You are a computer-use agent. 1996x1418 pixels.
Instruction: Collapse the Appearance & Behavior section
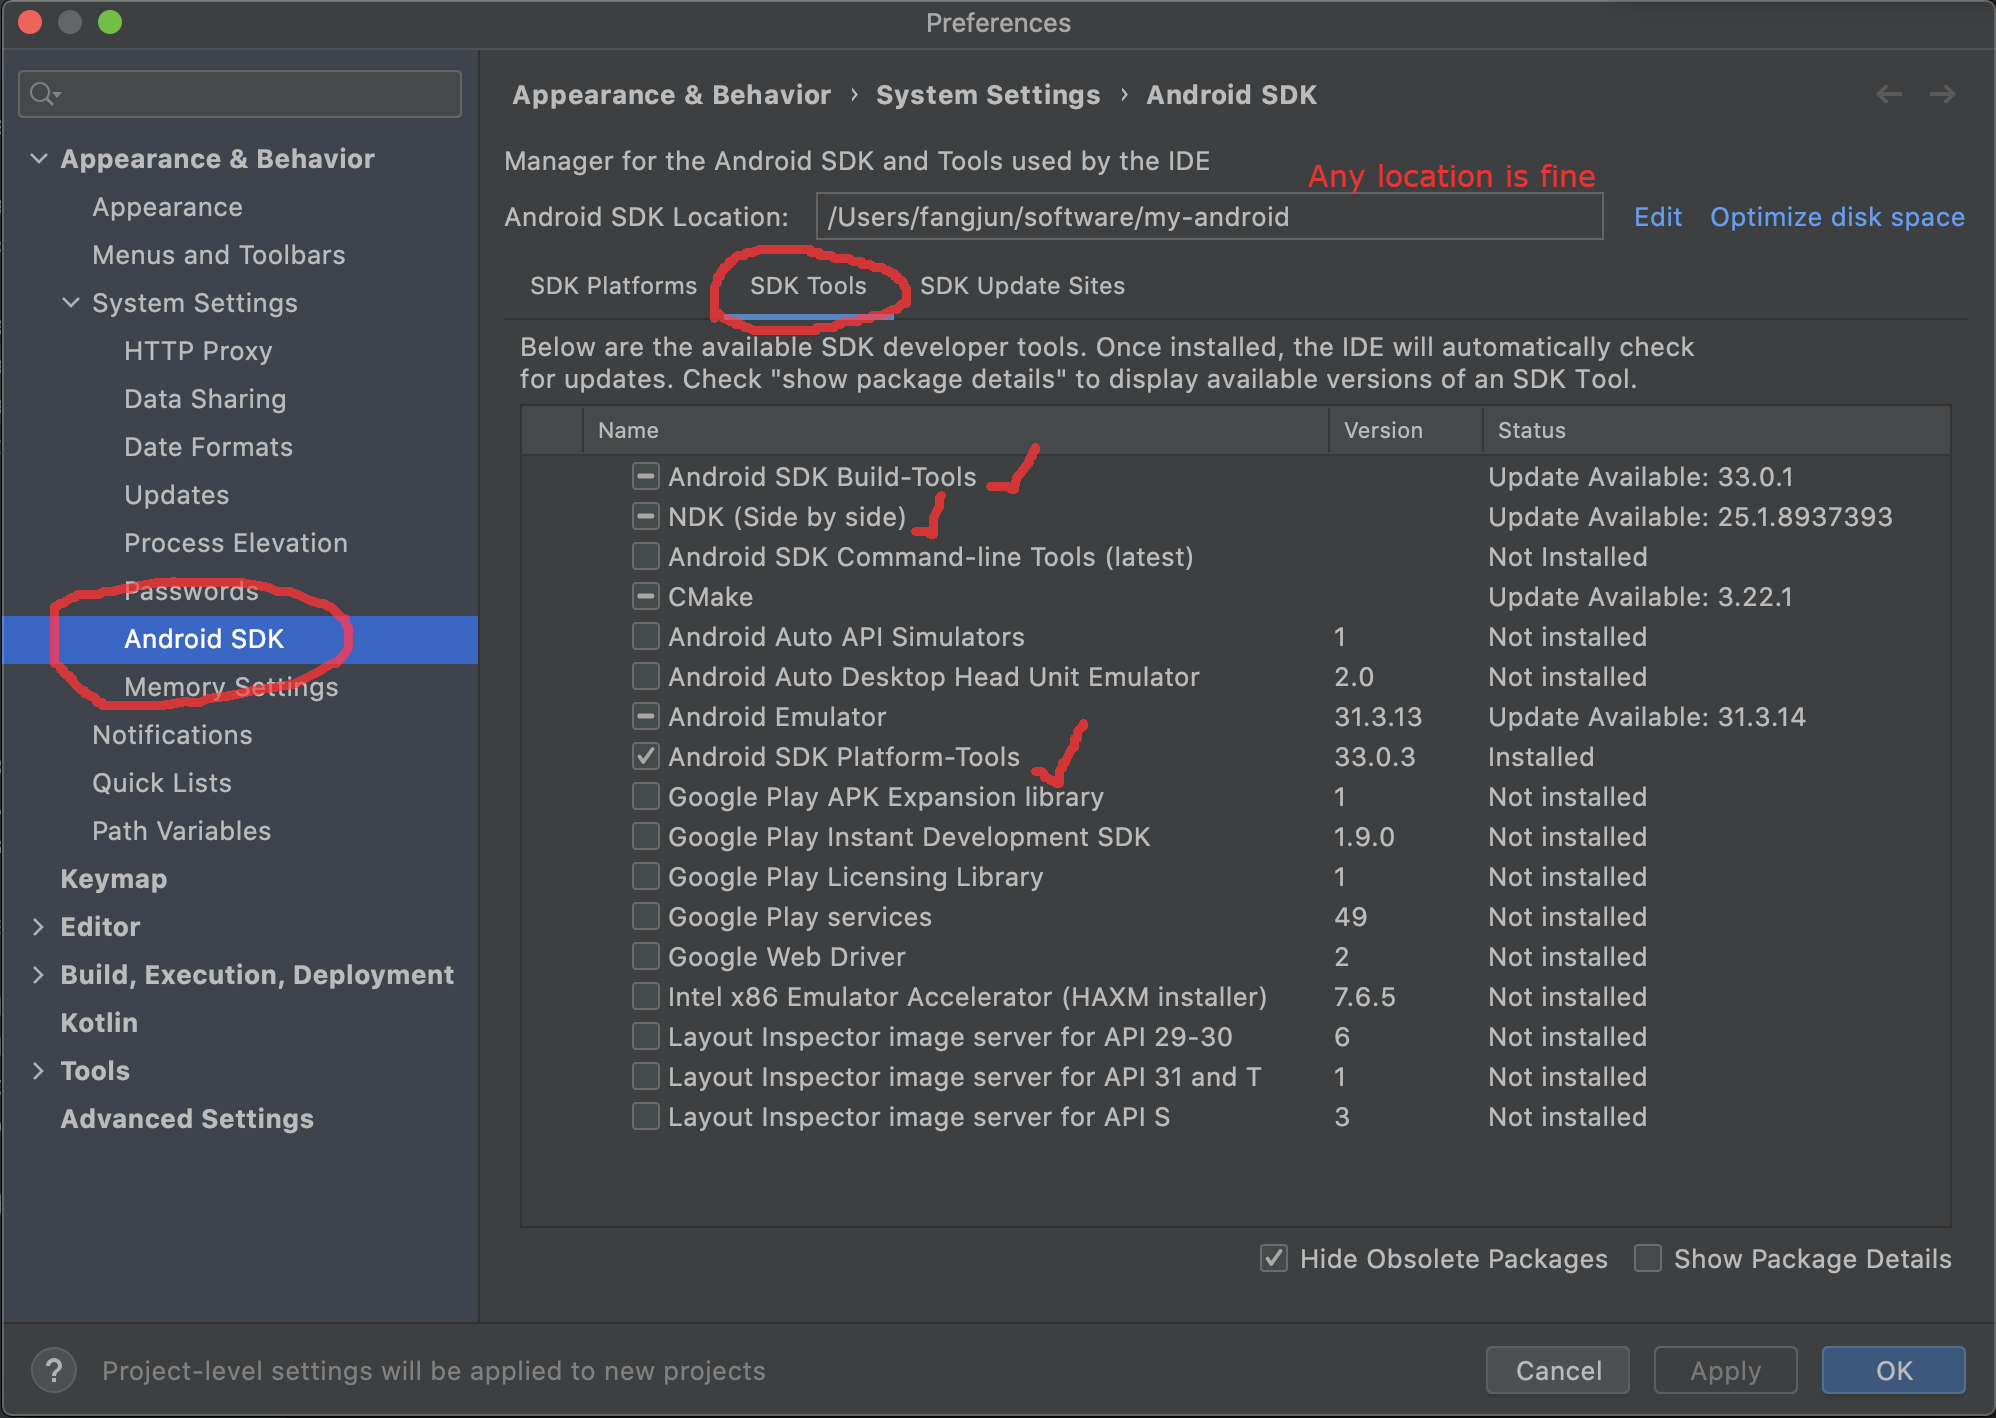(x=39, y=158)
